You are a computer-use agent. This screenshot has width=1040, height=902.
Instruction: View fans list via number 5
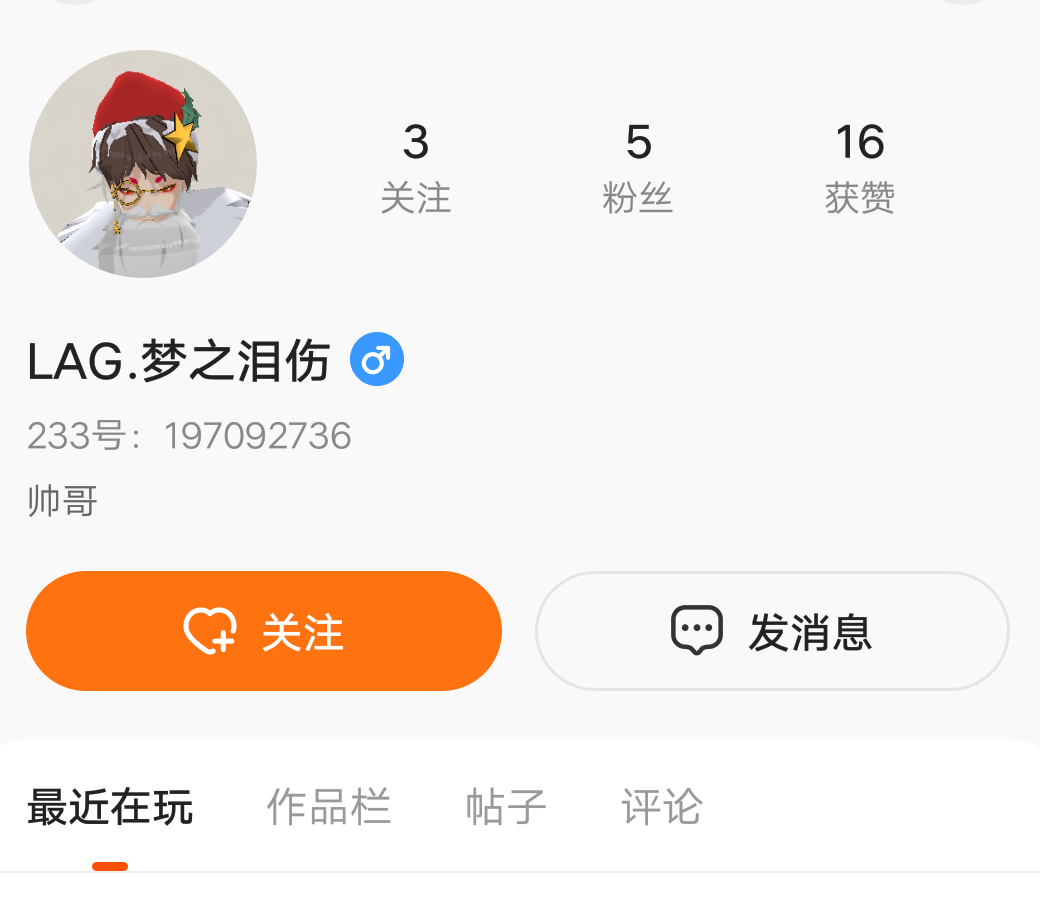[639, 142]
